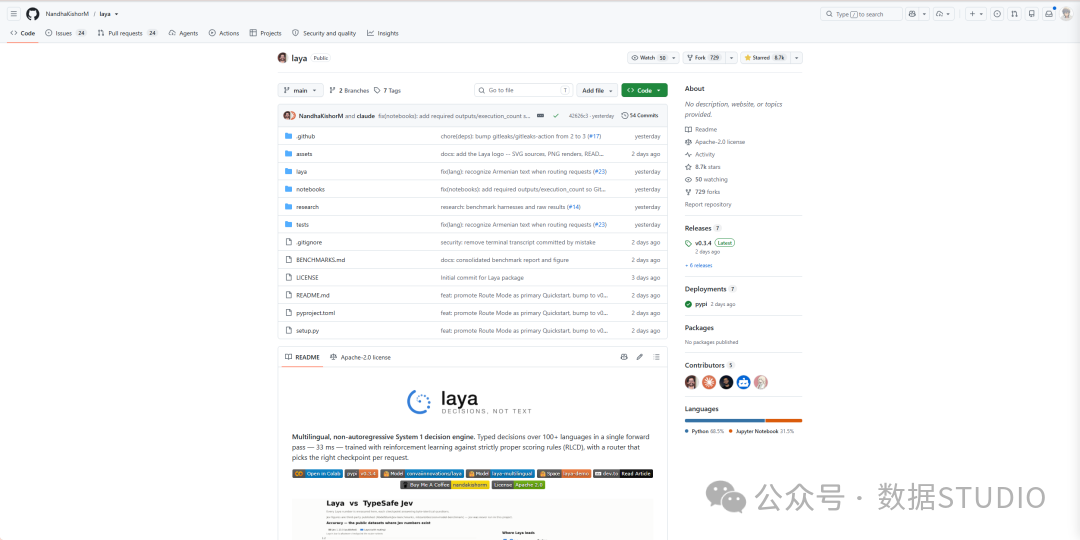Open the main branch selector
1080x540 pixels.
tap(300, 90)
